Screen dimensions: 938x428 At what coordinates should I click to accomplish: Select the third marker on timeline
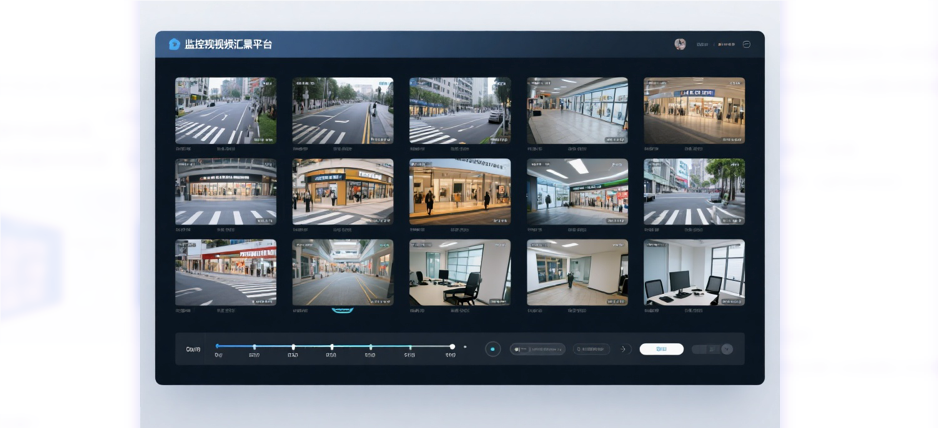click(293, 347)
